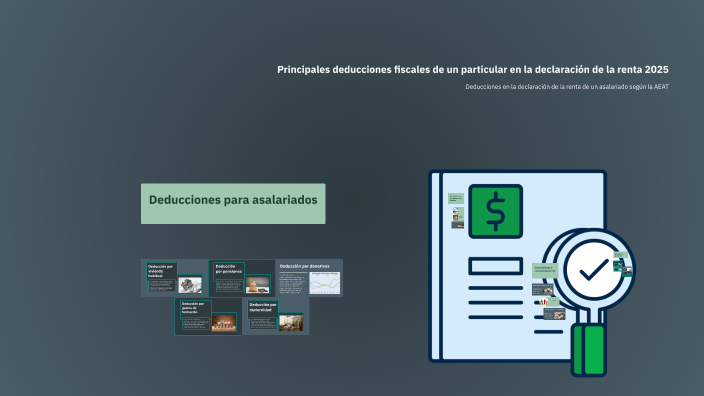Image resolution: width=704 pixels, height=396 pixels.
Task: Click the house photo in vivienda habitual slide
Action: point(189,285)
